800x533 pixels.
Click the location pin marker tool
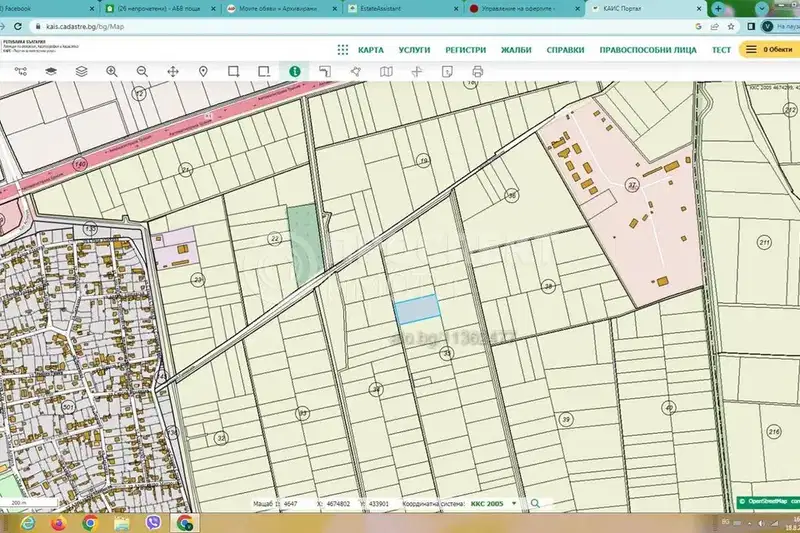(203, 71)
